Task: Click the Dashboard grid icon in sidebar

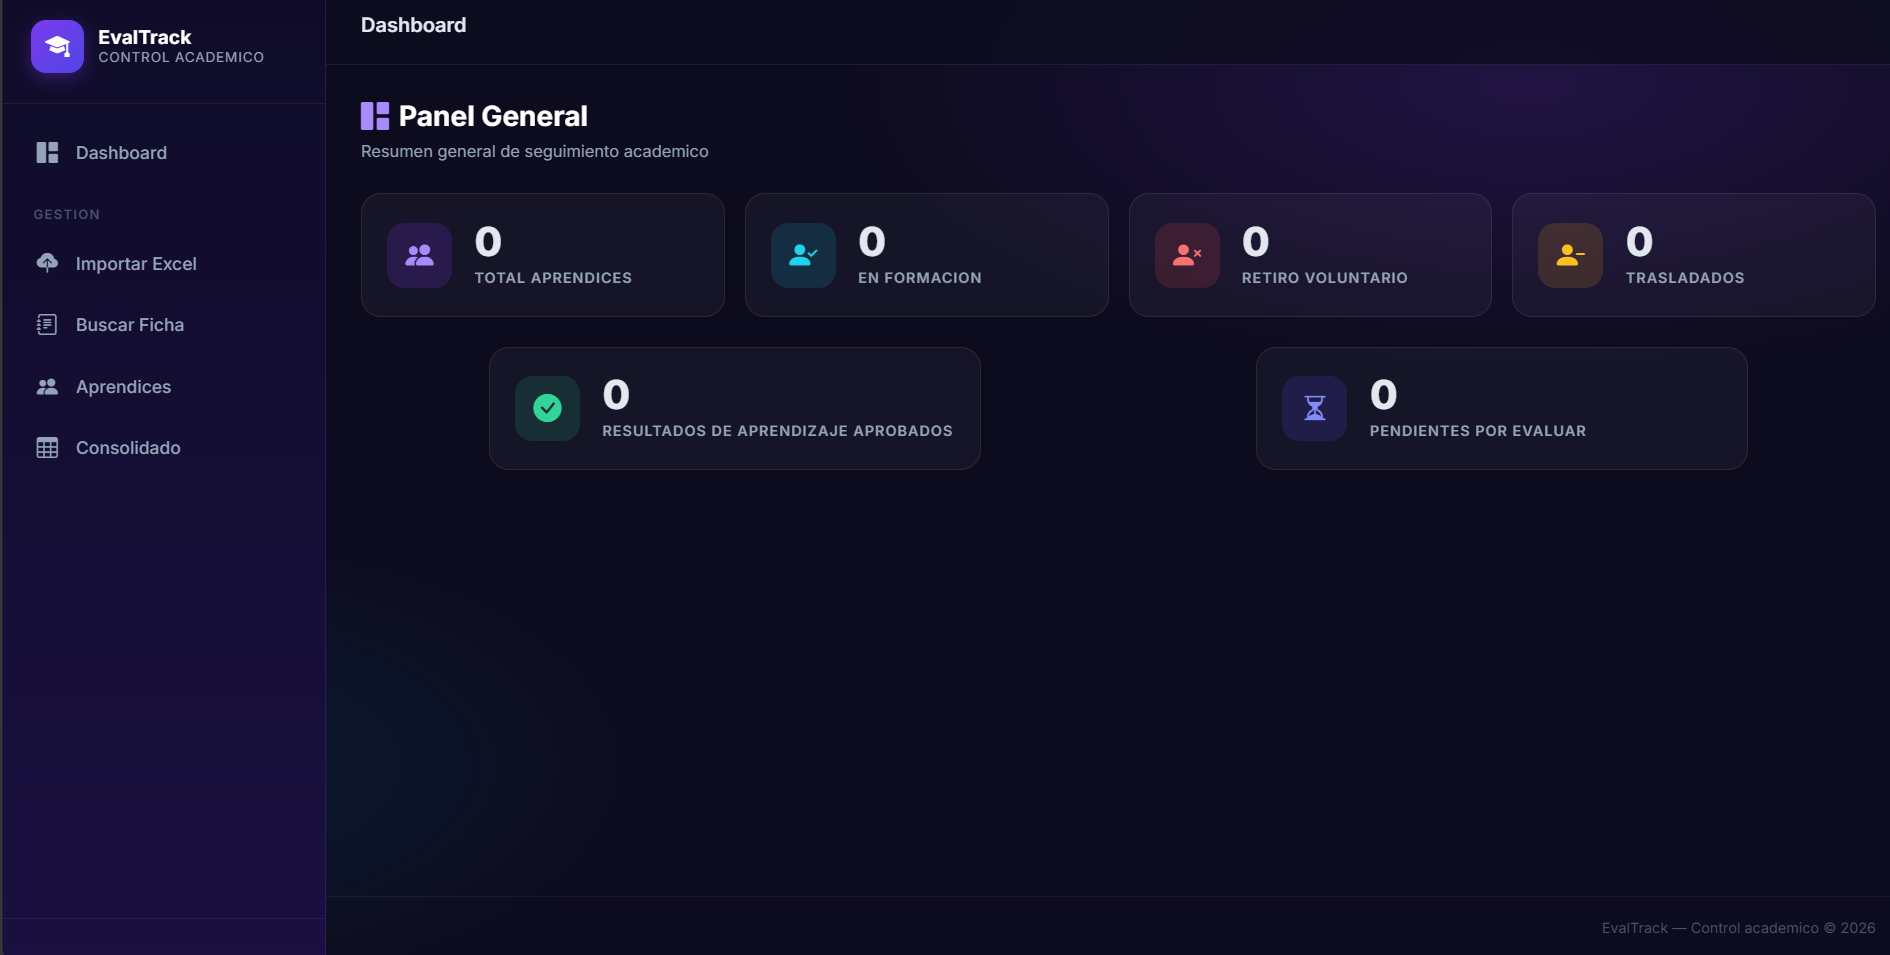Action: tap(47, 152)
